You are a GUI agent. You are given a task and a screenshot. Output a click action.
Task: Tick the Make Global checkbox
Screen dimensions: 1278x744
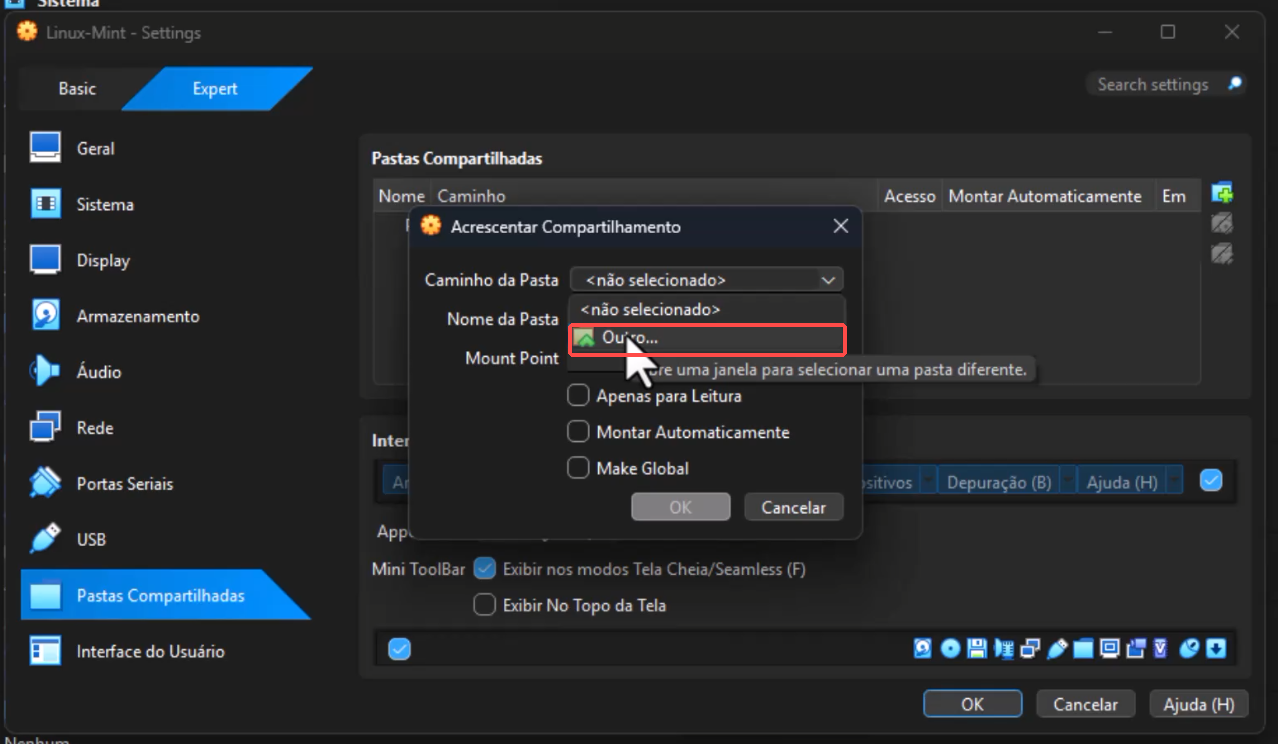[578, 468]
